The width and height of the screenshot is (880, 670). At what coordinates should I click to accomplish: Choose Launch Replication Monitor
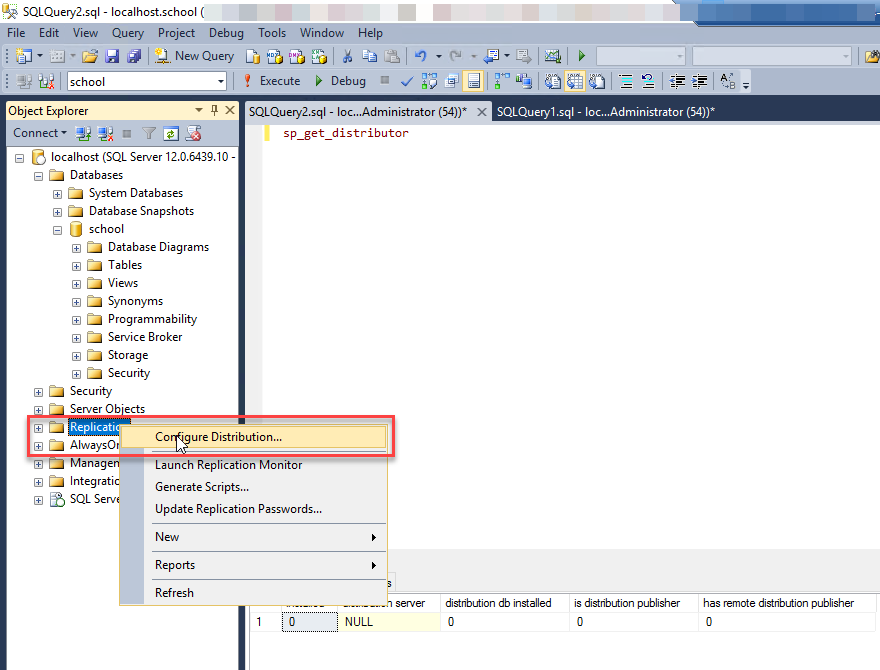(228, 465)
